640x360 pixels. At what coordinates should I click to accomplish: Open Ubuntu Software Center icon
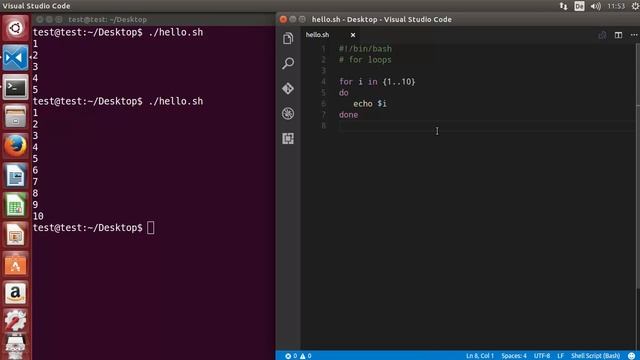tap(16, 264)
